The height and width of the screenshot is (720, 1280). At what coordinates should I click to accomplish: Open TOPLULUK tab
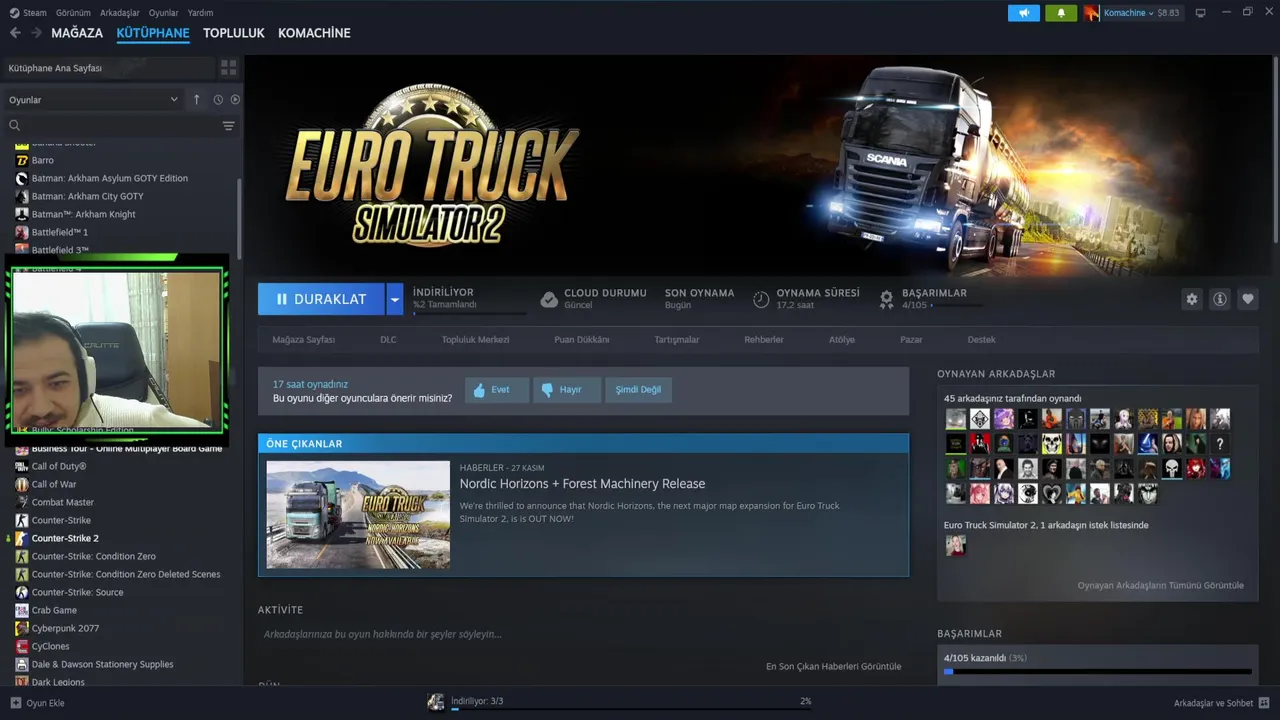[x=234, y=33]
